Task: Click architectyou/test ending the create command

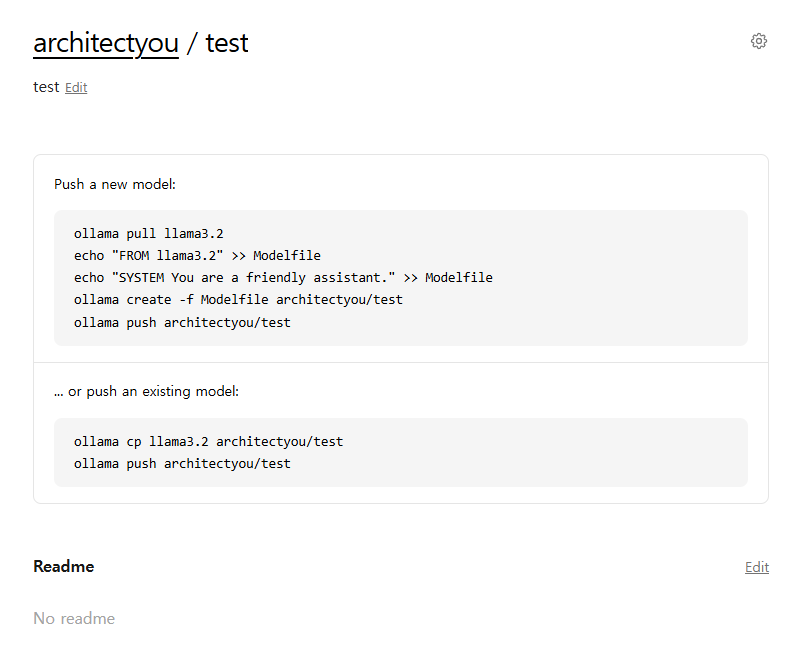Action: tap(339, 300)
